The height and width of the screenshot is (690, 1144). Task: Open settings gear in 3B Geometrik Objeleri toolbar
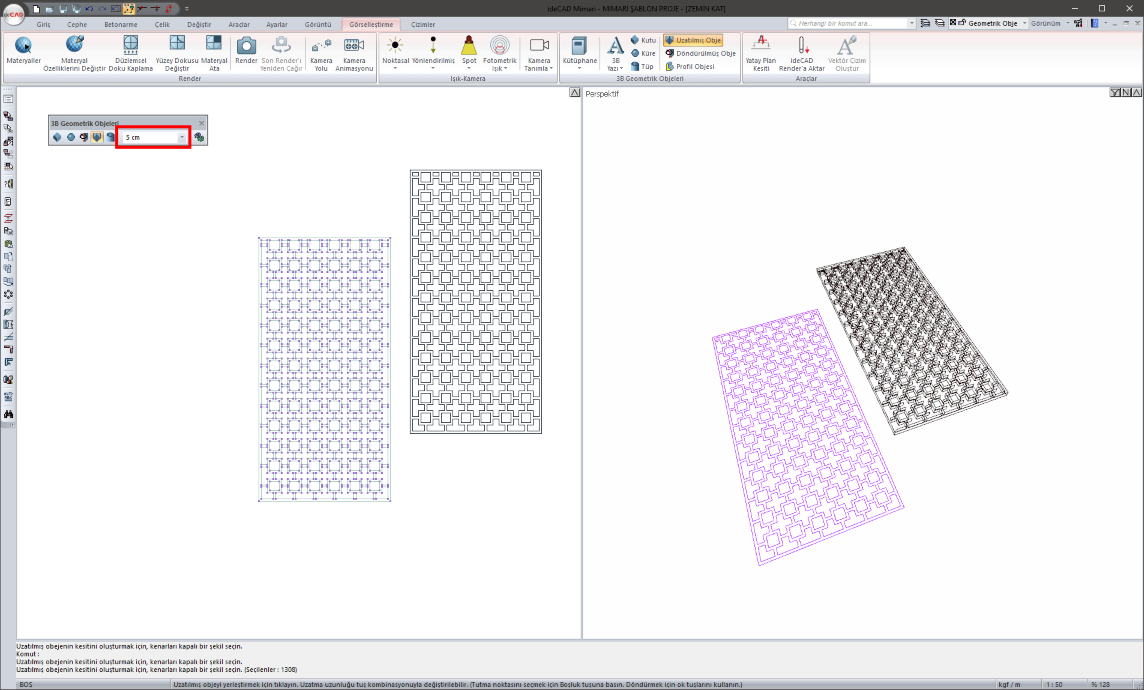point(200,137)
